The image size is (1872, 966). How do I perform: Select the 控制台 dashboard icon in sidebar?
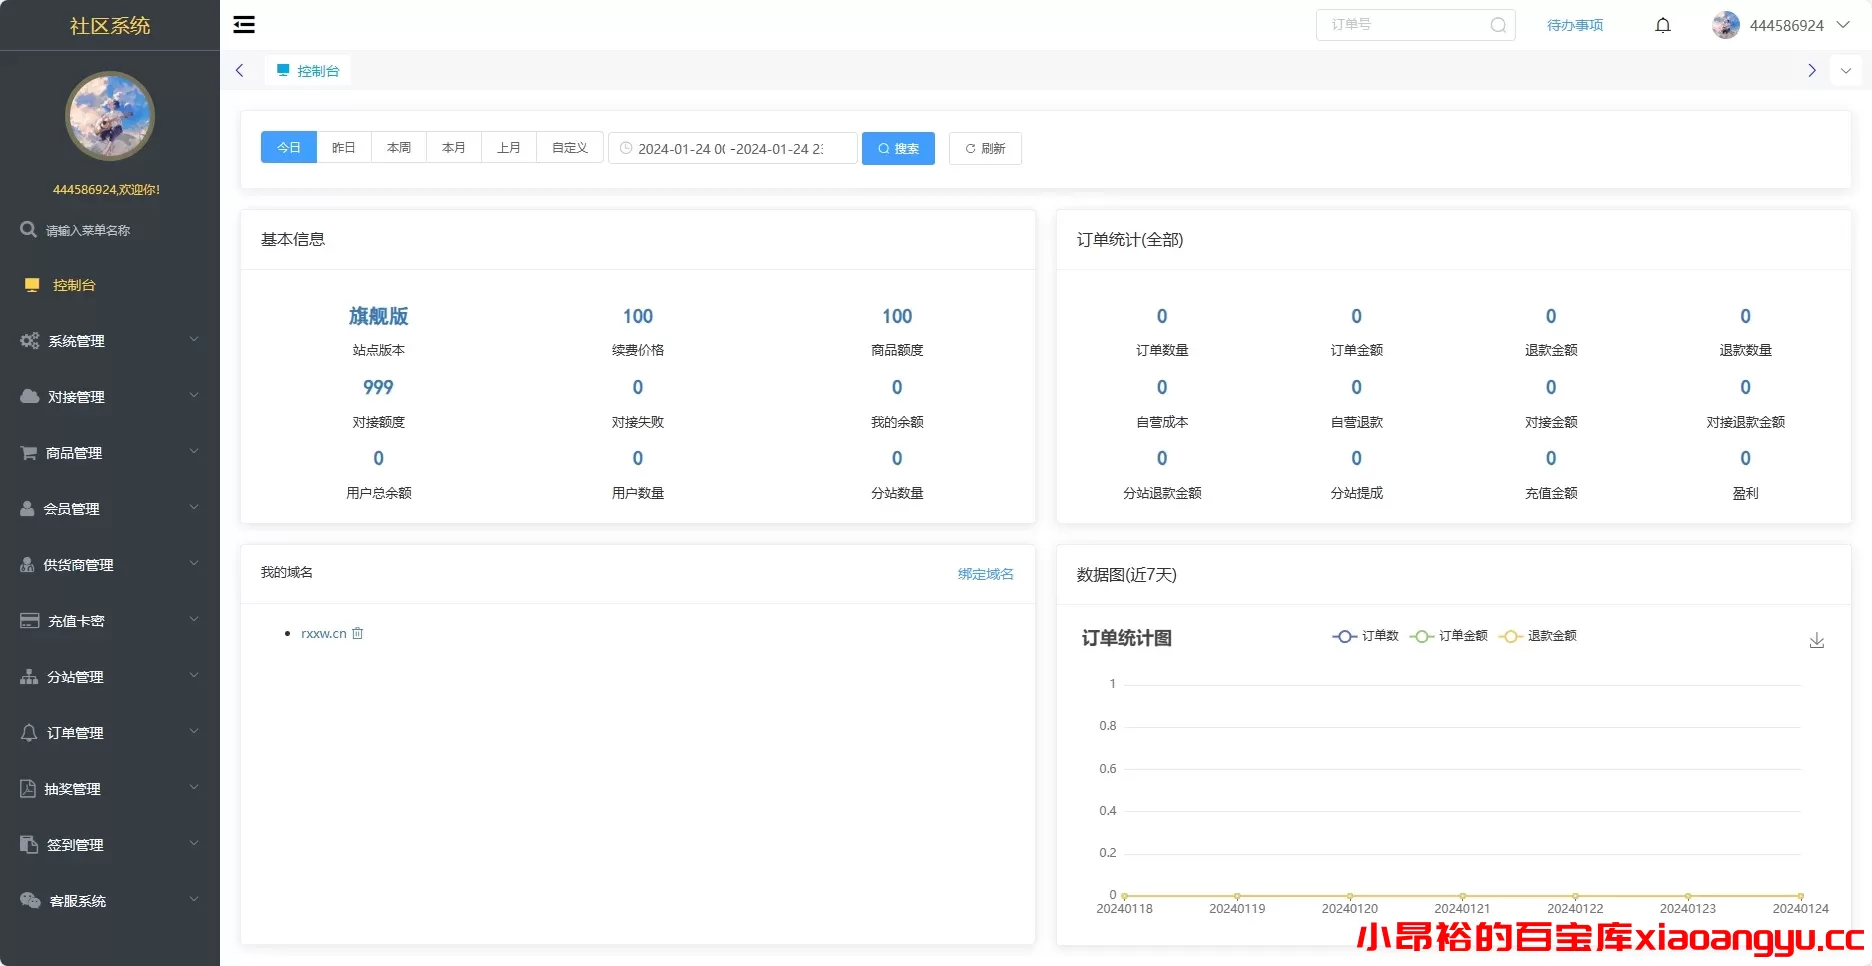[x=31, y=284]
